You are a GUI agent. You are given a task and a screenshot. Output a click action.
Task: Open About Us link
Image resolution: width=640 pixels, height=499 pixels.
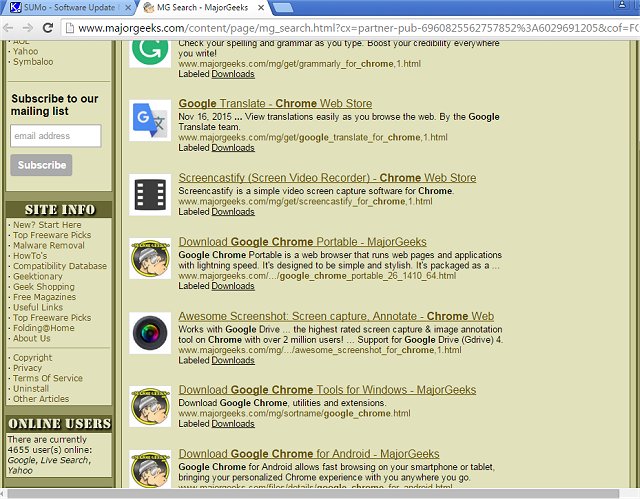pos(31,338)
